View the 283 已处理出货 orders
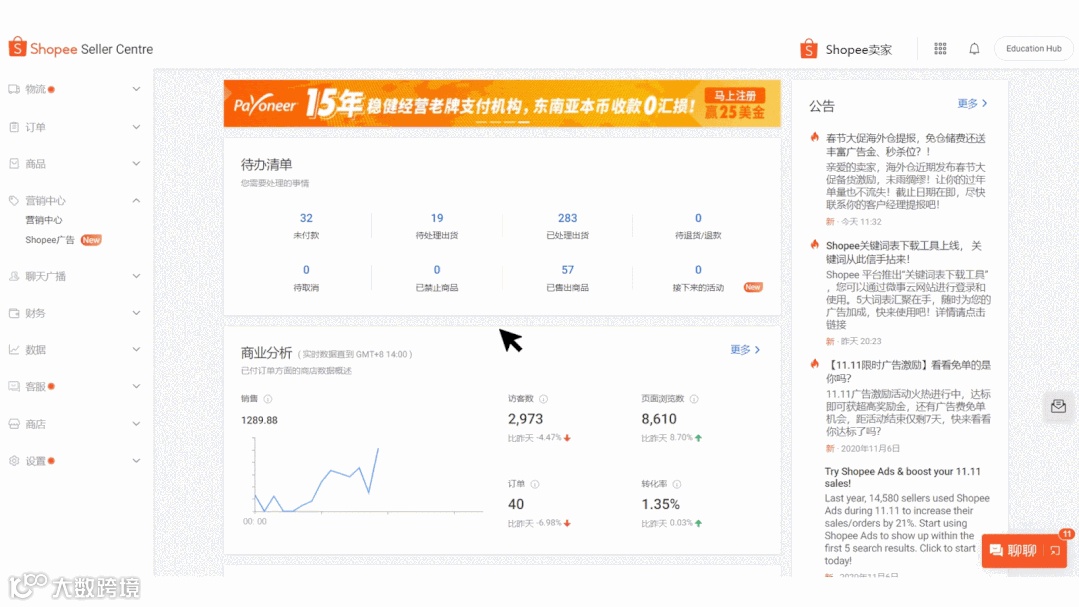 tap(568, 226)
